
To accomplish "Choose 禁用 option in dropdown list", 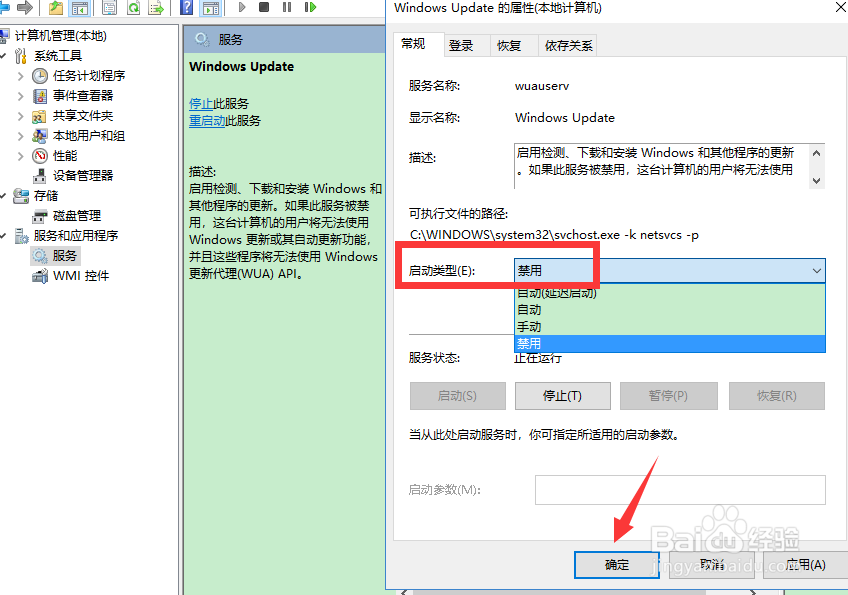I will (670, 343).
